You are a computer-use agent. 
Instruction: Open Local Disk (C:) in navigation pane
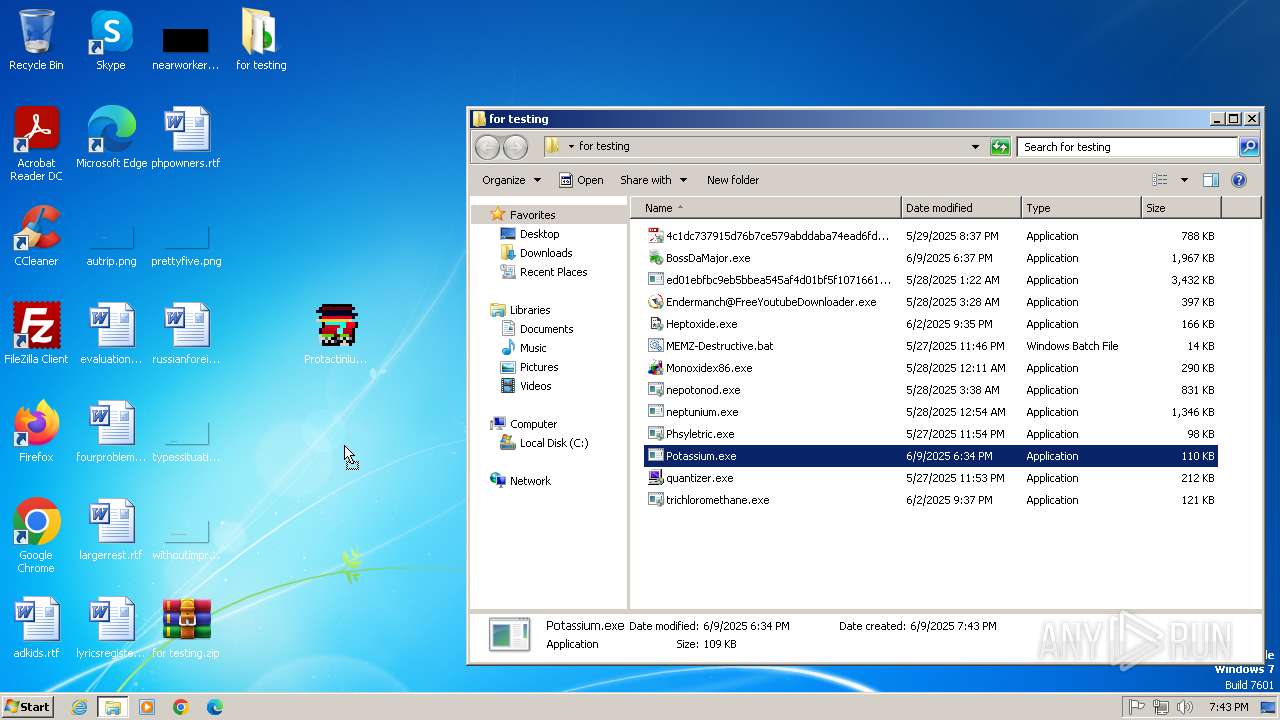[x=554, y=443]
